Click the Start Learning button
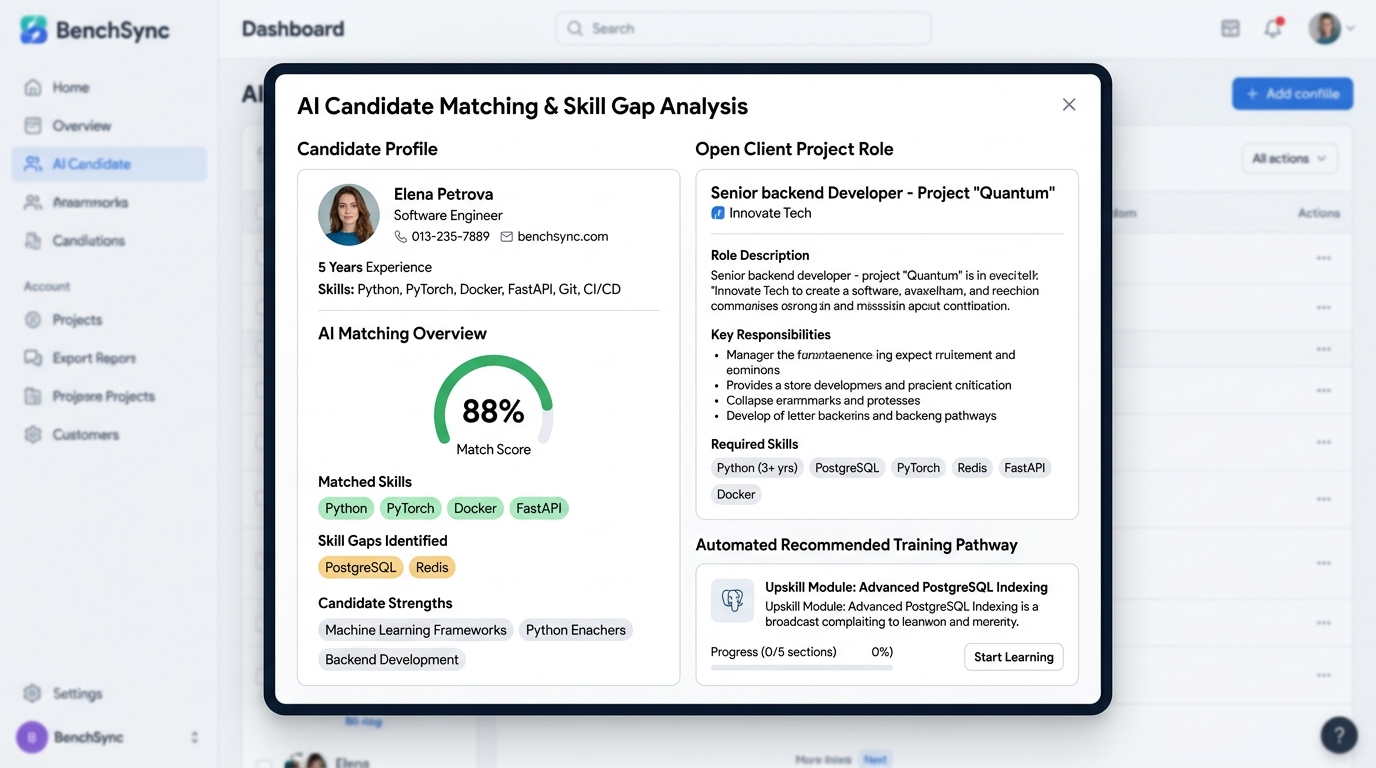Image resolution: width=1376 pixels, height=768 pixels. coord(1014,657)
